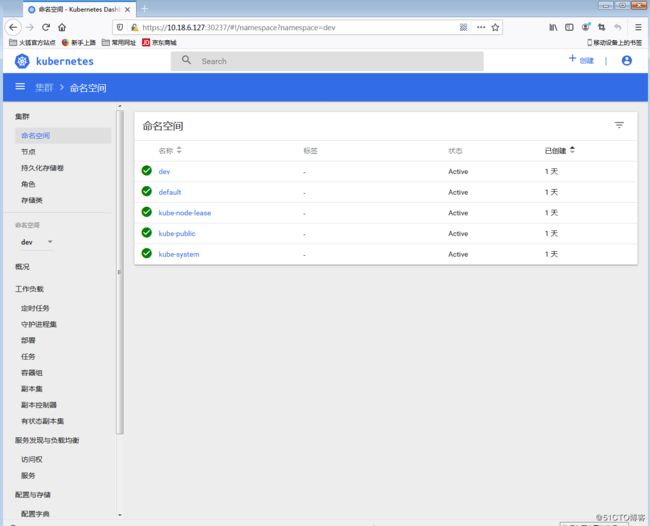
Task: Open the 京东商城 bookmark
Action: pos(159,42)
